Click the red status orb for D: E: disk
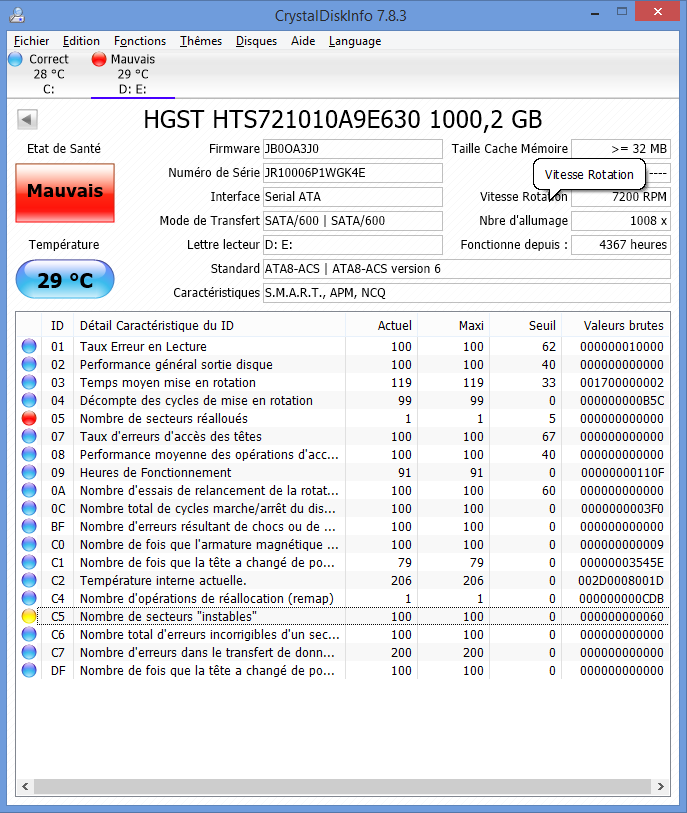This screenshot has height=813, width=687. (x=99, y=59)
